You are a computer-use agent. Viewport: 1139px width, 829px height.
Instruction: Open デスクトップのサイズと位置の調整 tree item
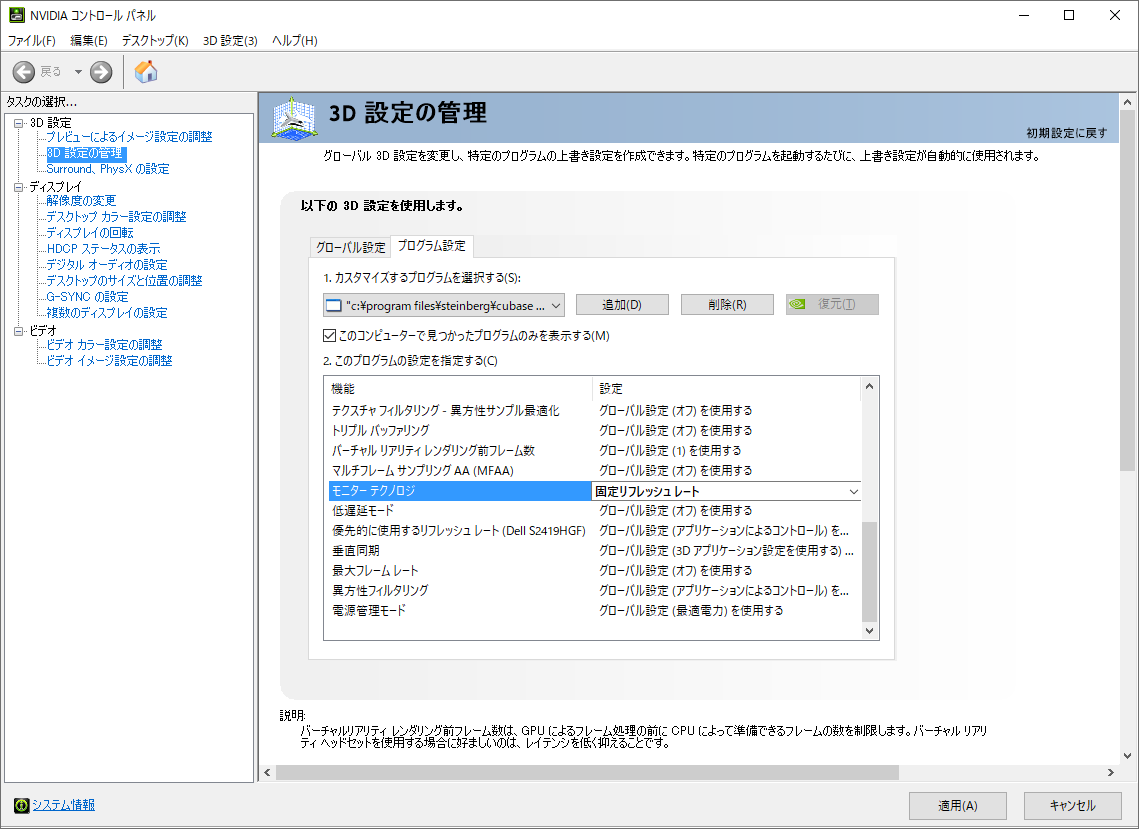[124, 280]
